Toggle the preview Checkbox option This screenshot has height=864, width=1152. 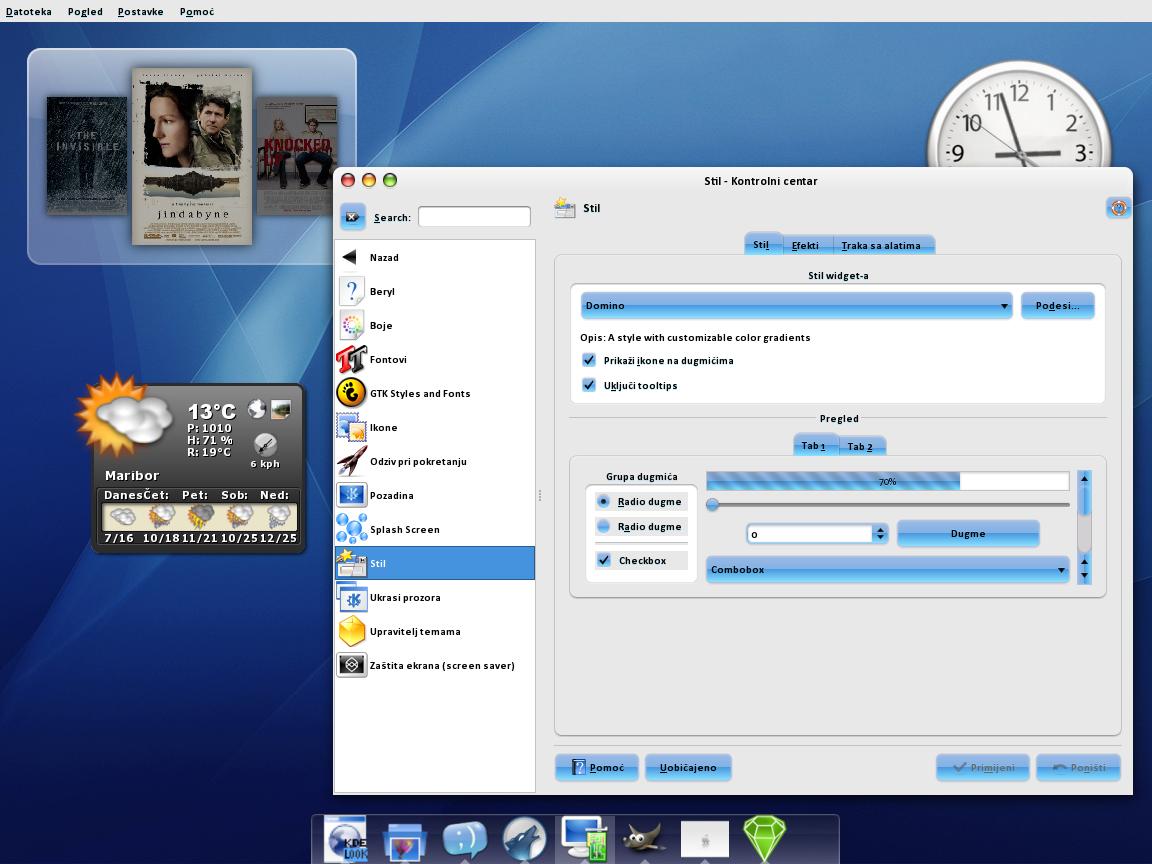(641, 561)
